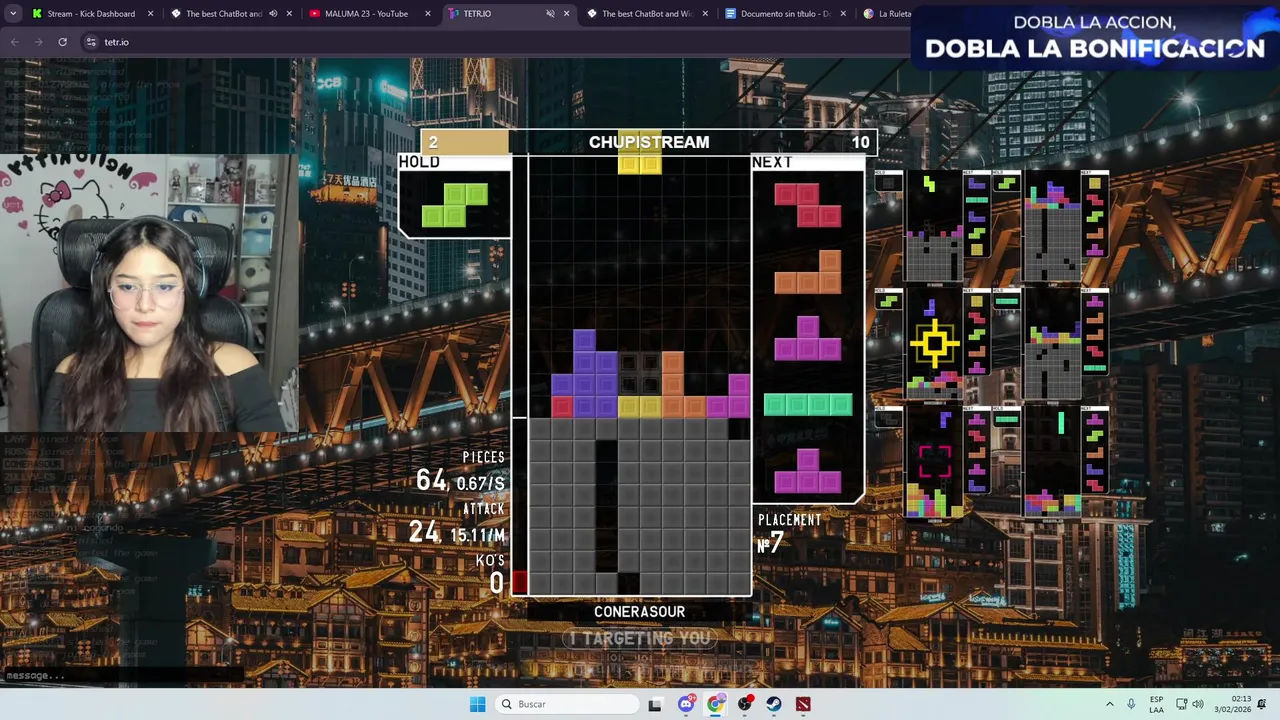Click the PLACEMENT №7 readout

[x=789, y=535]
